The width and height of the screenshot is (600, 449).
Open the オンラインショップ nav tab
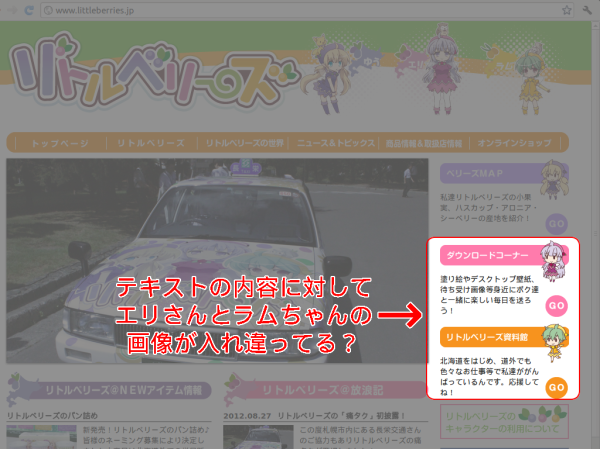(x=513, y=143)
